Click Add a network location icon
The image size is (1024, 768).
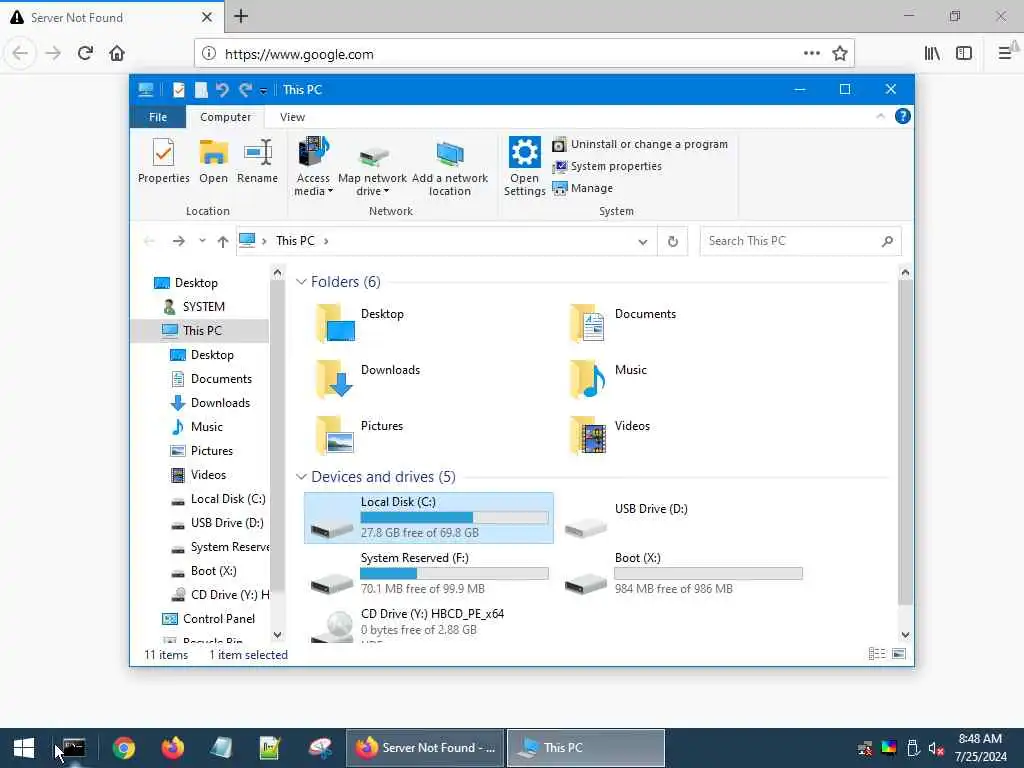[x=450, y=167]
